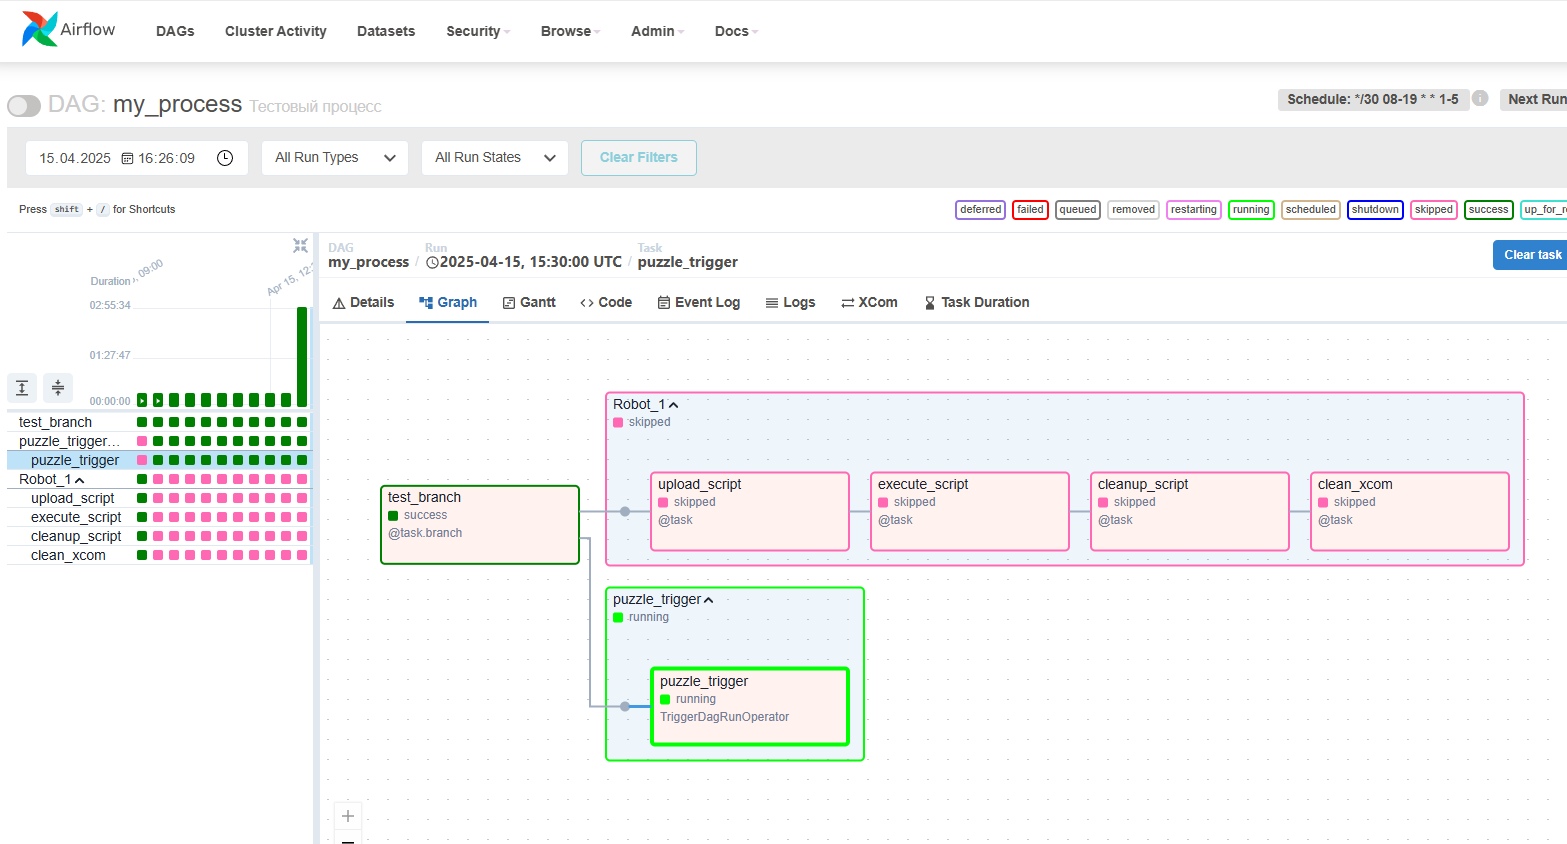The height and width of the screenshot is (844, 1567).
Task: Switch to the Details tab
Action: pyautogui.click(x=363, y=302)
